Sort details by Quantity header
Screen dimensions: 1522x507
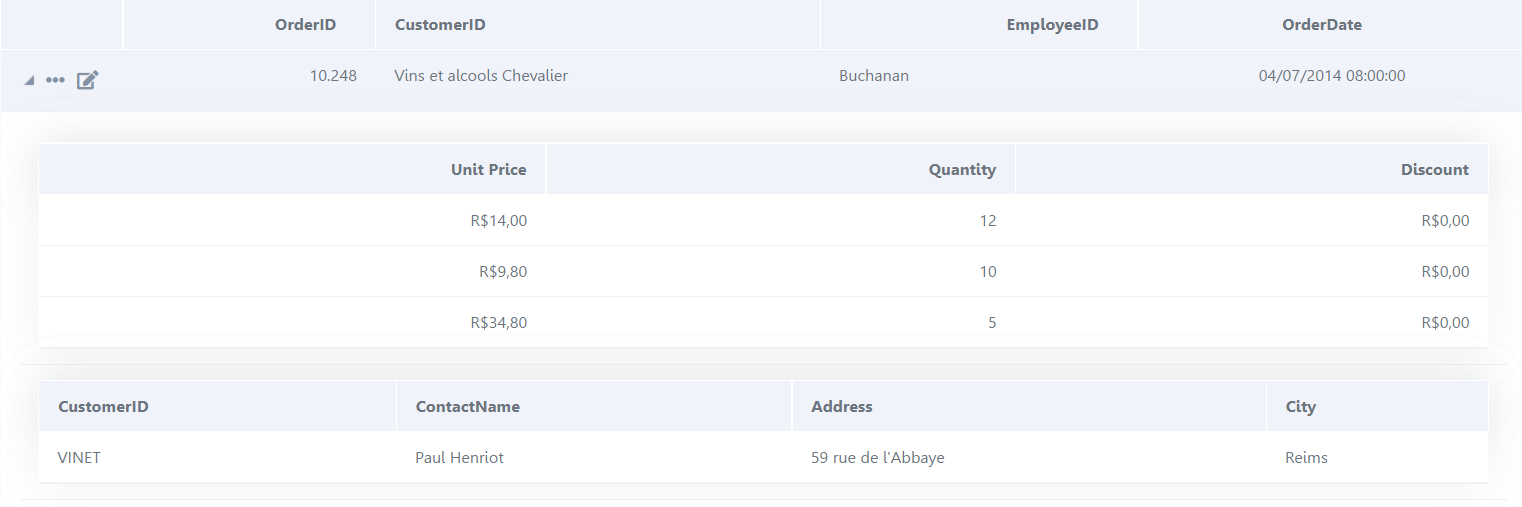pyautogui.click(x=781, y=169)
